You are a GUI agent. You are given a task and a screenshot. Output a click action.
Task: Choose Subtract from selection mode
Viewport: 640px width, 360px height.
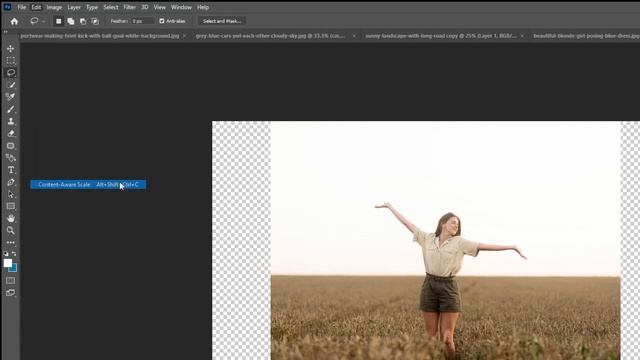coord(83,21)
